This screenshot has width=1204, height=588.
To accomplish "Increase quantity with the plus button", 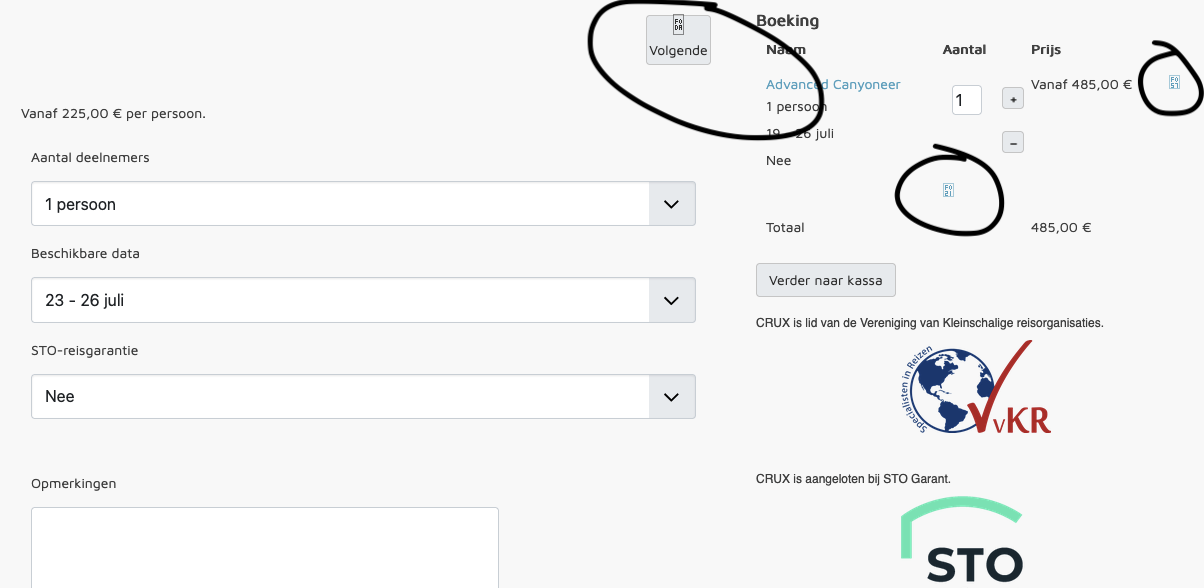I will click(x=1013, y=100).
